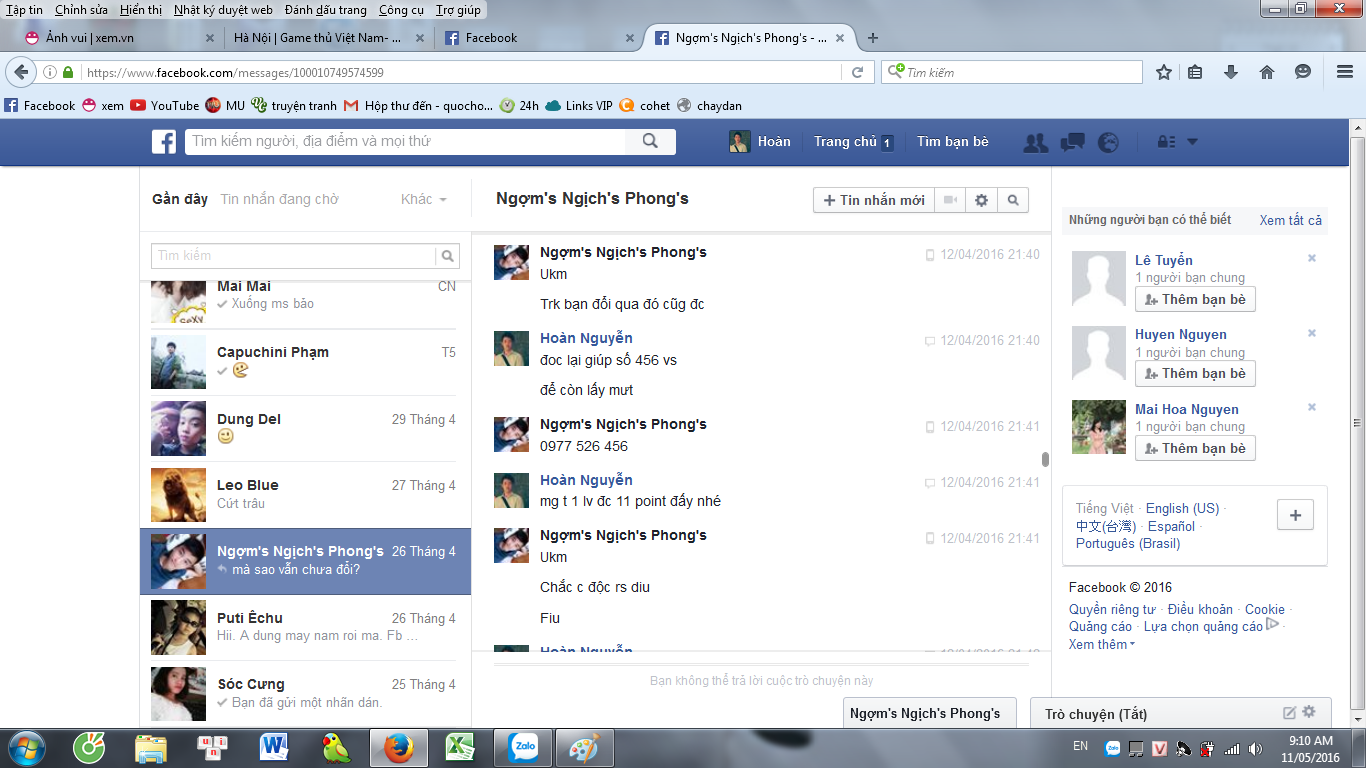Image resolution: width=1366 pixels, height=768 pixels.
Task: Click the Facebook logo icon
Action: tap(164, 142)
